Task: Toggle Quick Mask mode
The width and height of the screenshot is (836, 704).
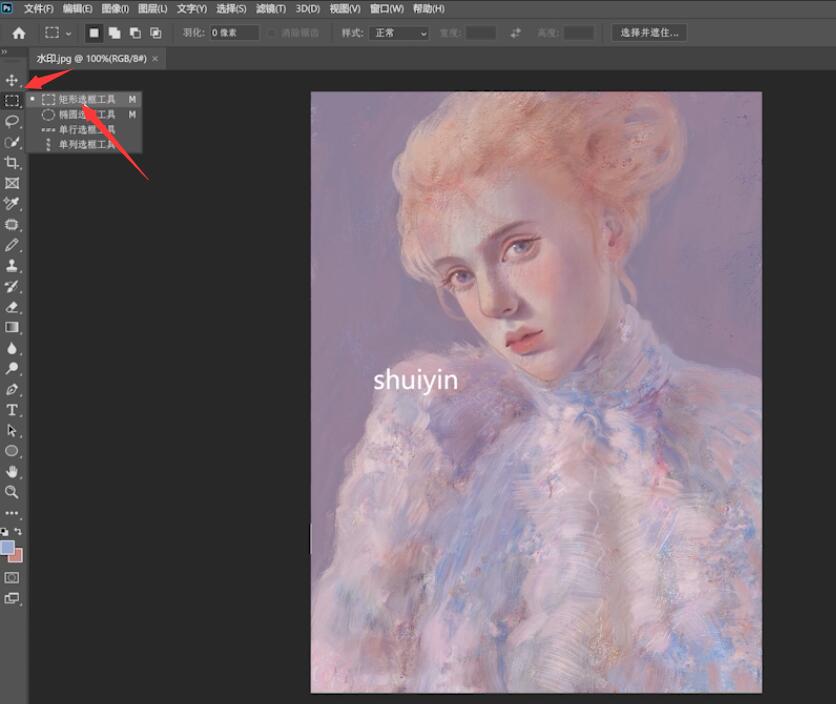Action: pyautogui.click(x=12, y=578)
